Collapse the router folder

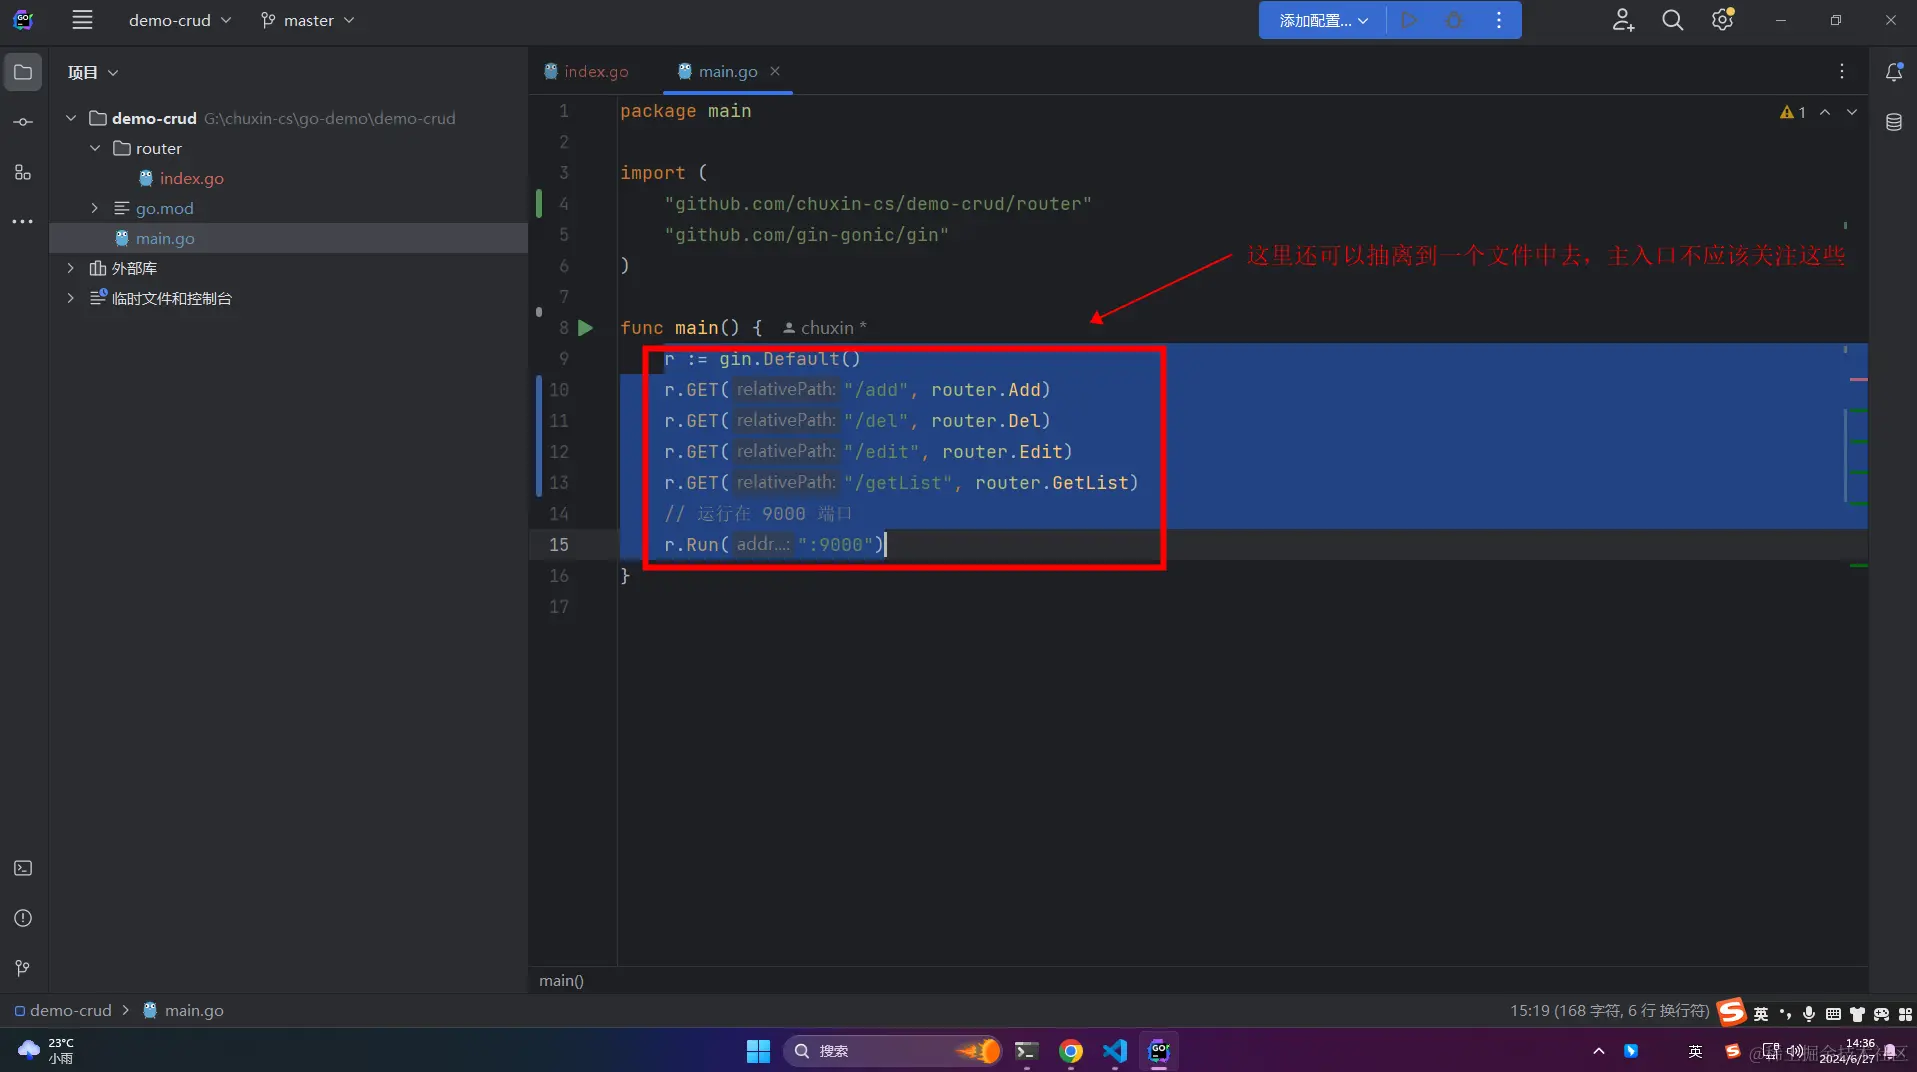point(95,148)
